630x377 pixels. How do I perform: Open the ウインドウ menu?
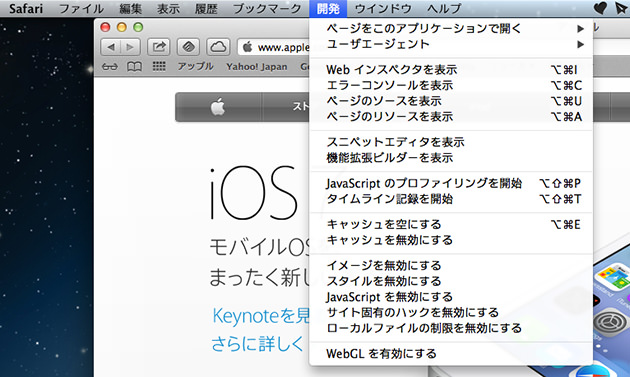(x=383, y=8)
